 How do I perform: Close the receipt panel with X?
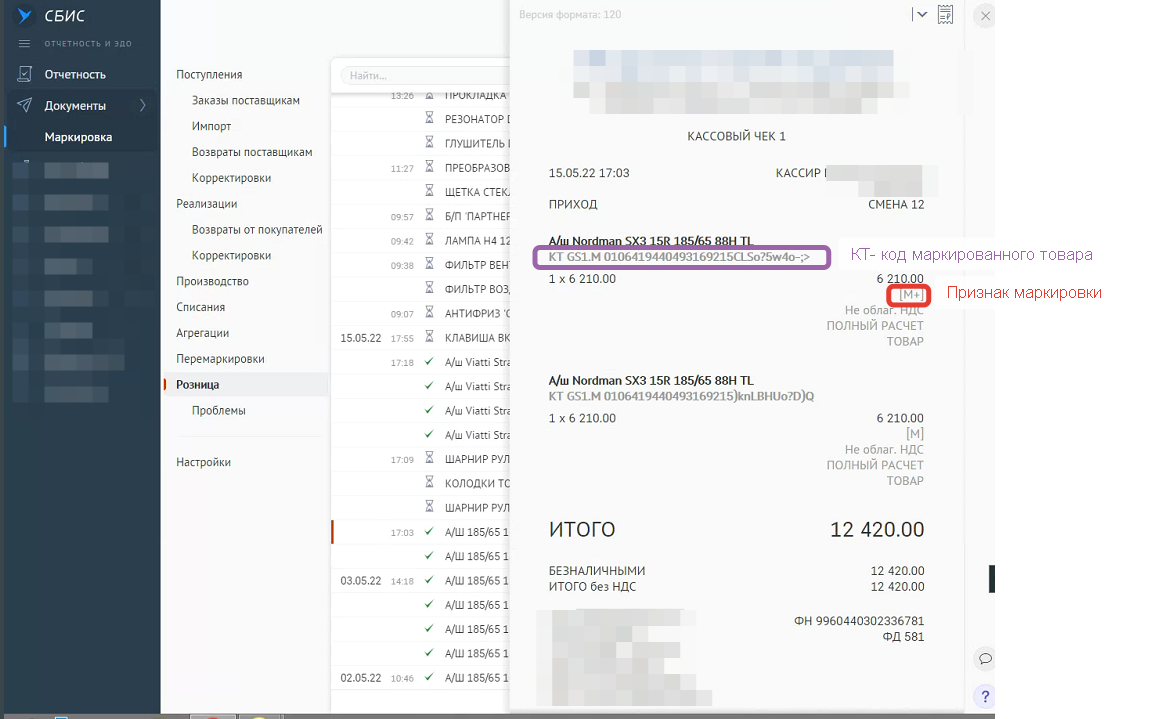pos(985,16)
